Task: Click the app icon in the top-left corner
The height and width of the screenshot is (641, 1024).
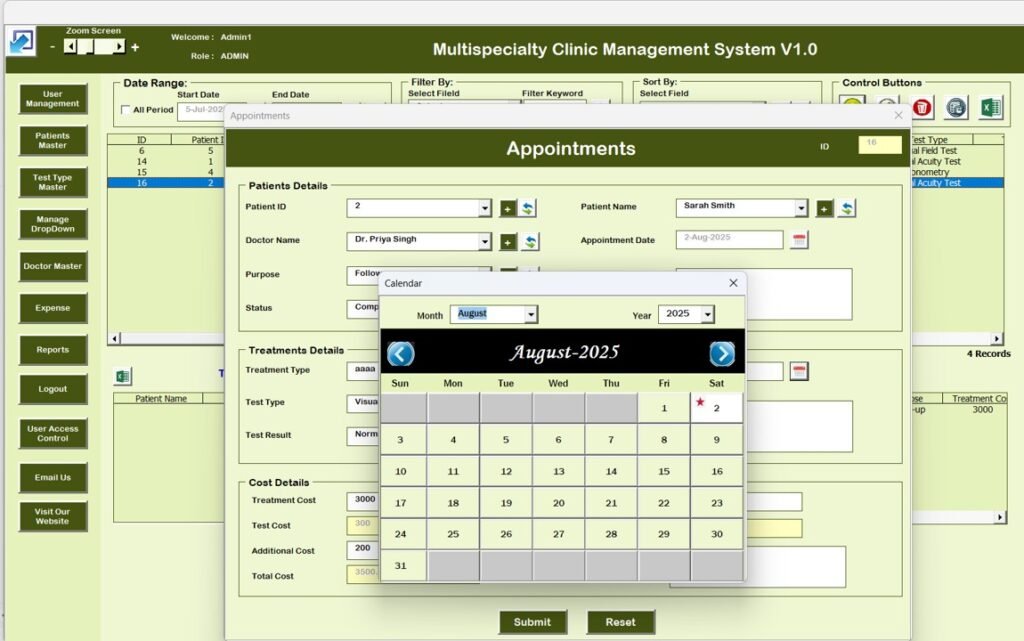Action: point(21,42)
